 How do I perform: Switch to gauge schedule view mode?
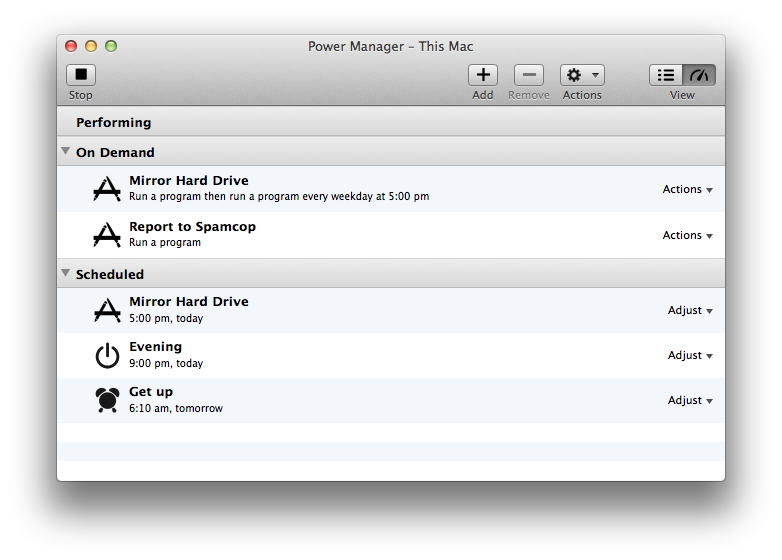click(x=699, y=75)
